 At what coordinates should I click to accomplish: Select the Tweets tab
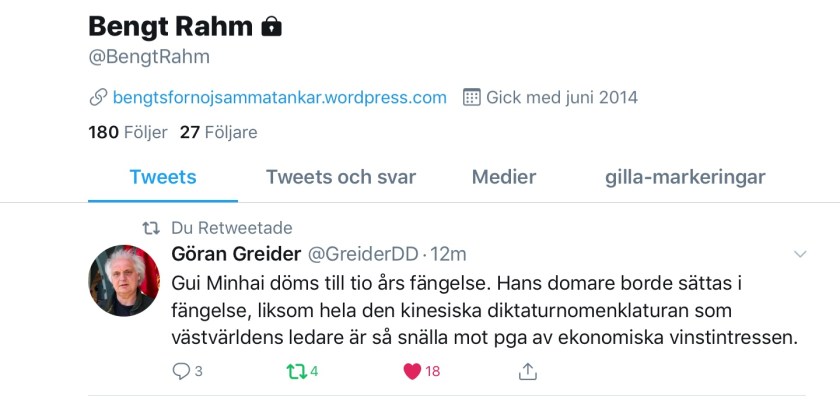click(x=163, y=177)
